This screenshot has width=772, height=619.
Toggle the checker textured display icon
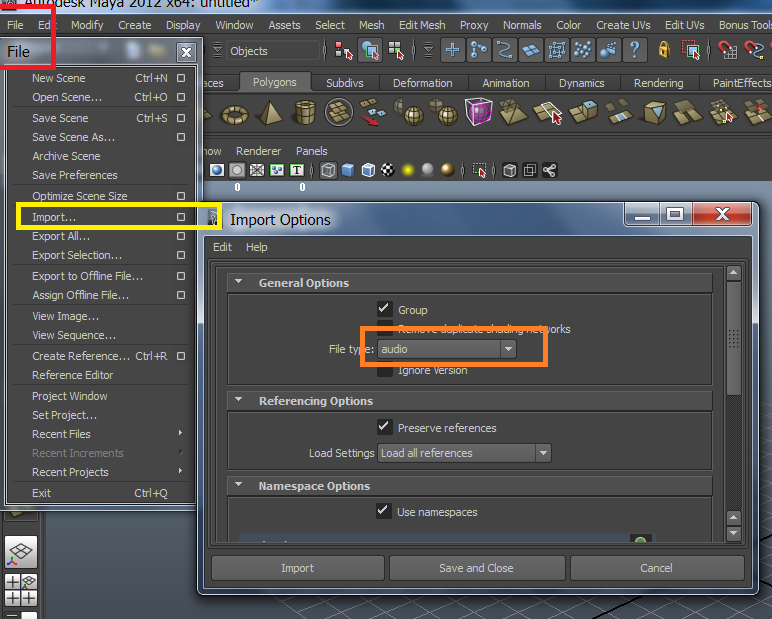[x=388, y=170]
